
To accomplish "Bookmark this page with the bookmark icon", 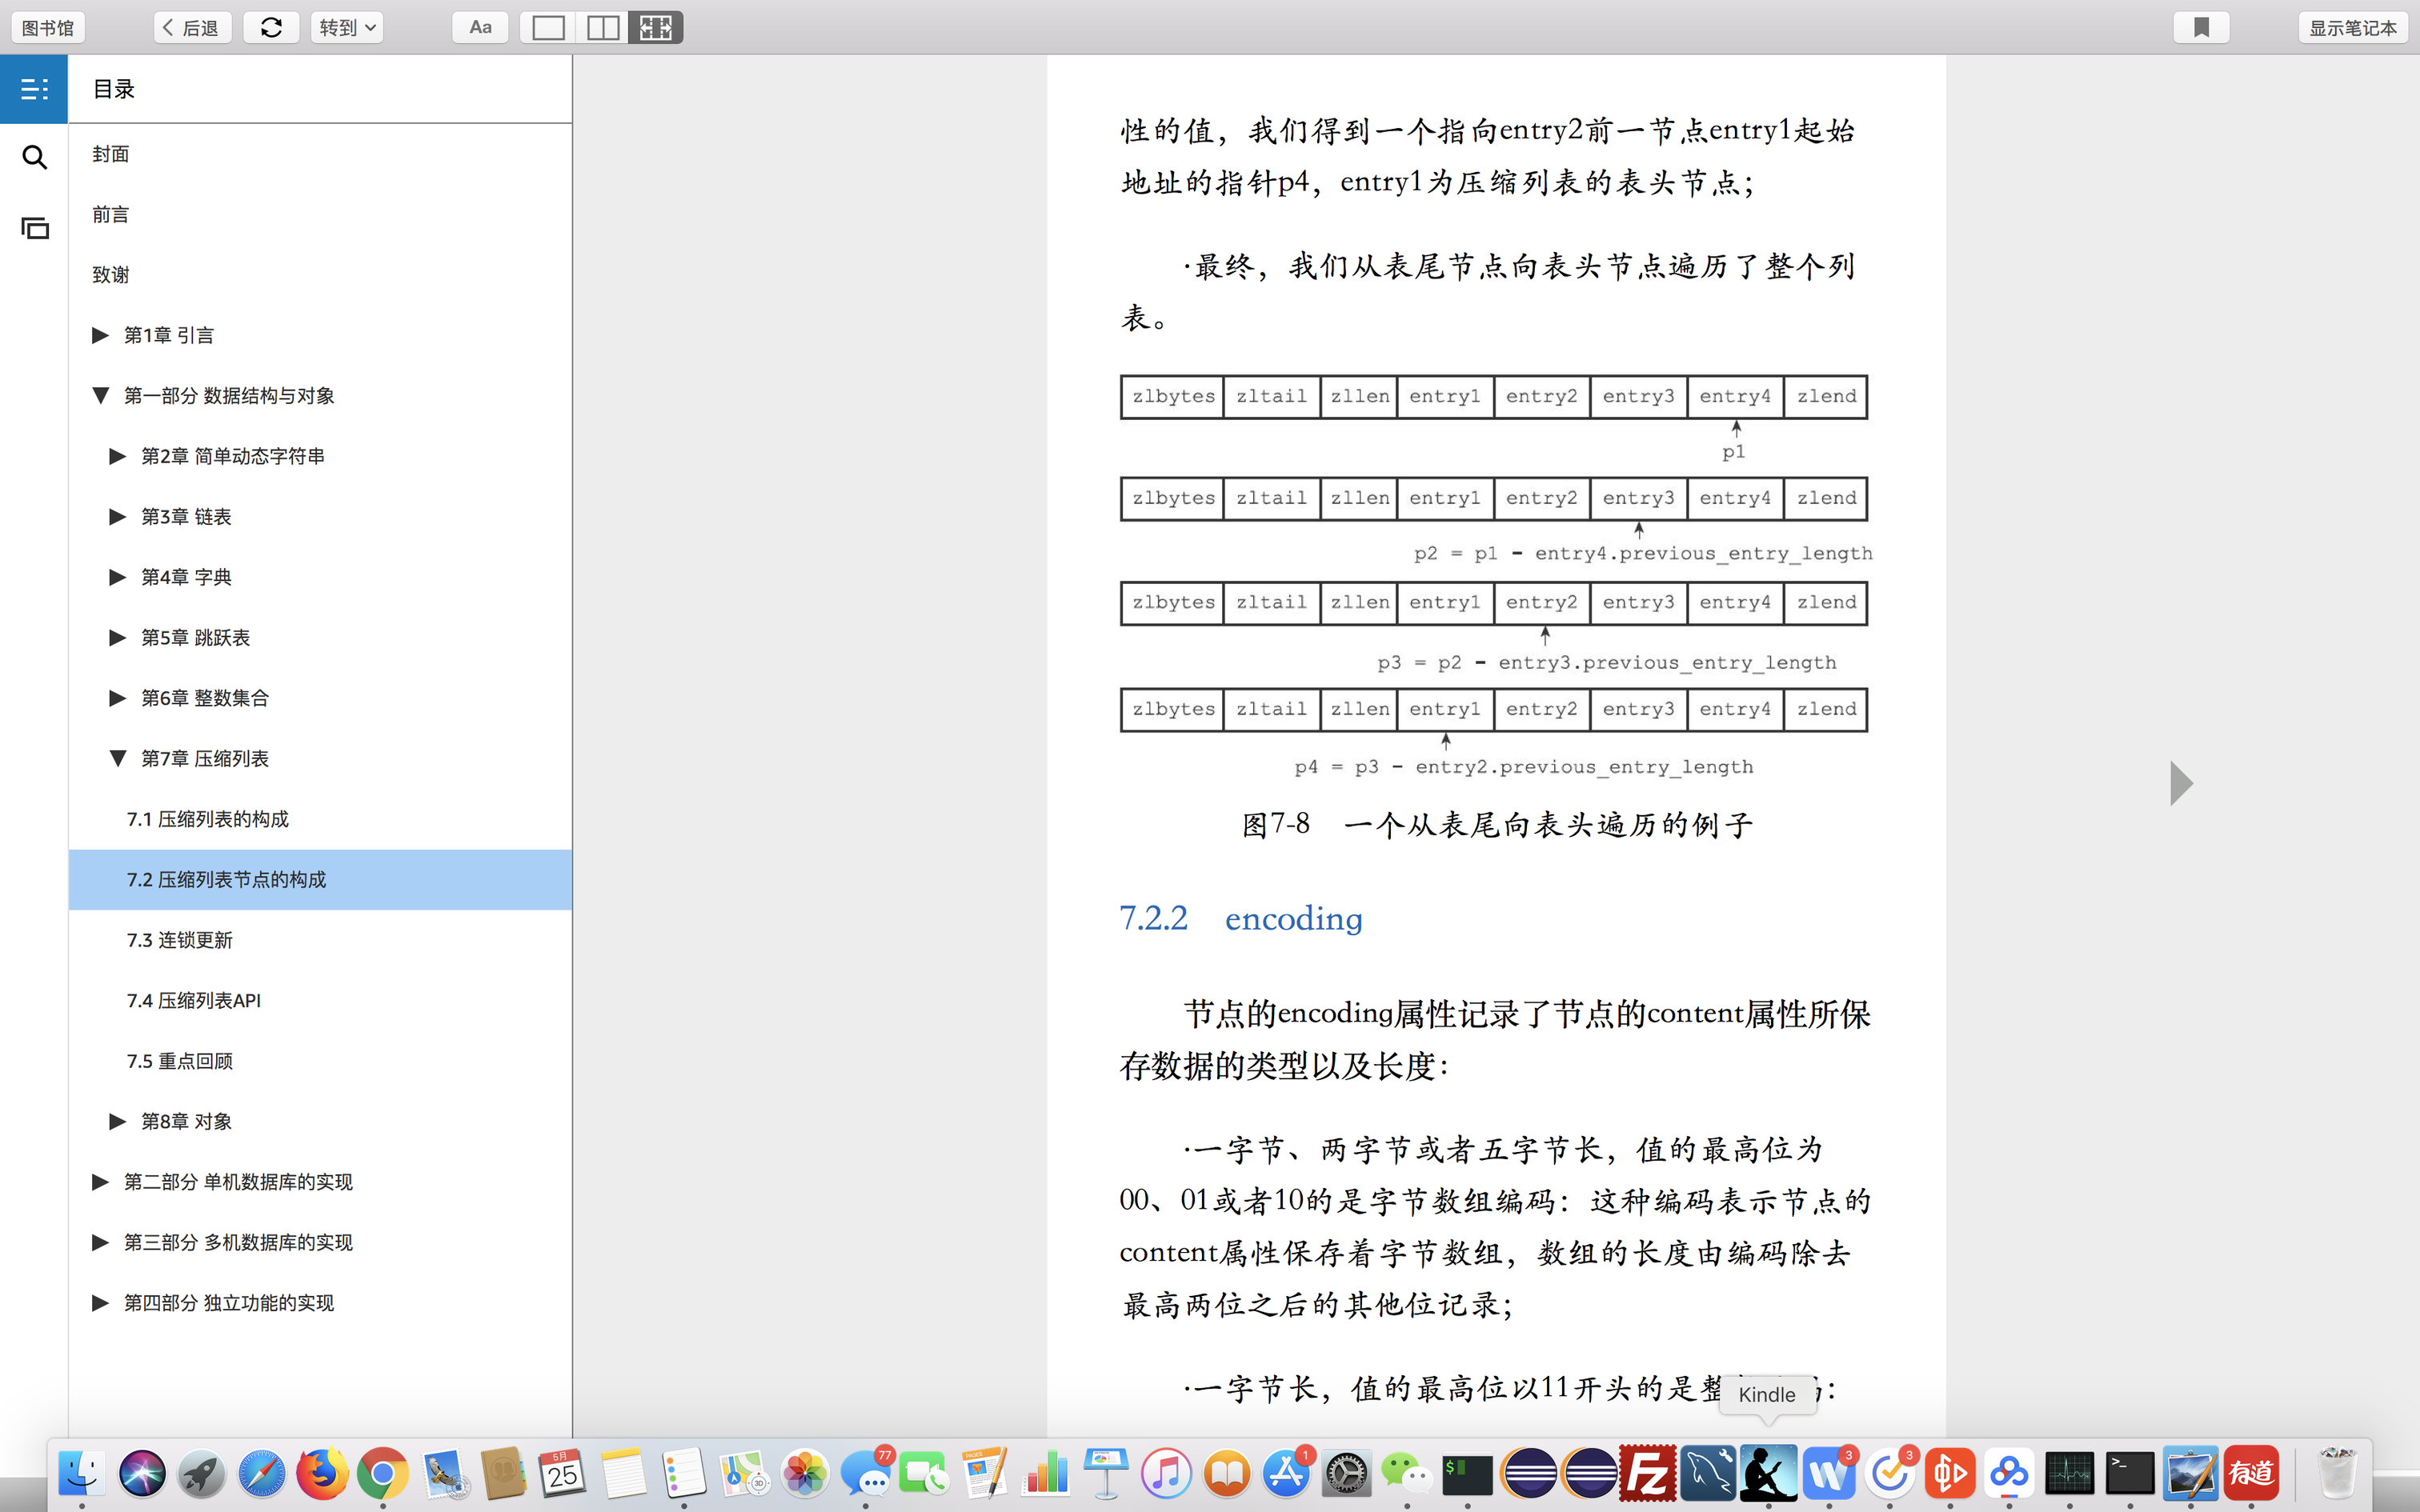I will [2201, 27].
